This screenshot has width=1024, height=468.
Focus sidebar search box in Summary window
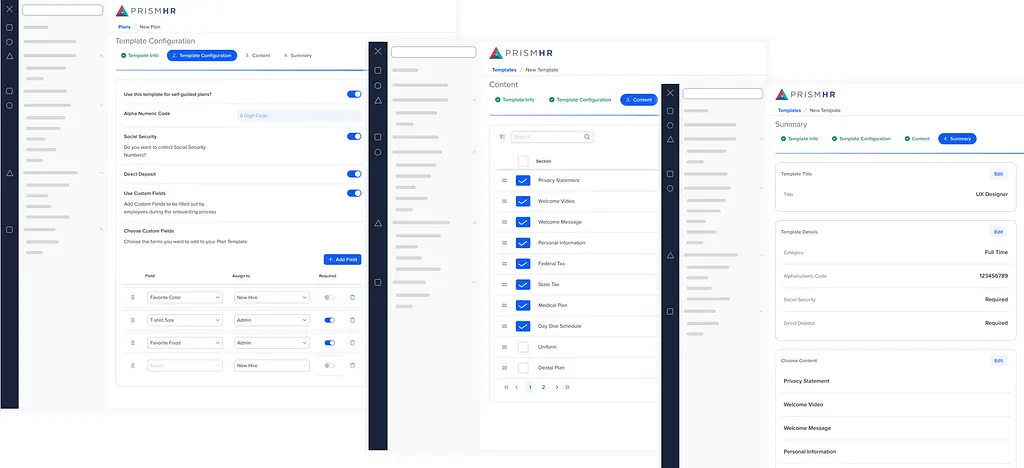[722, 93]
